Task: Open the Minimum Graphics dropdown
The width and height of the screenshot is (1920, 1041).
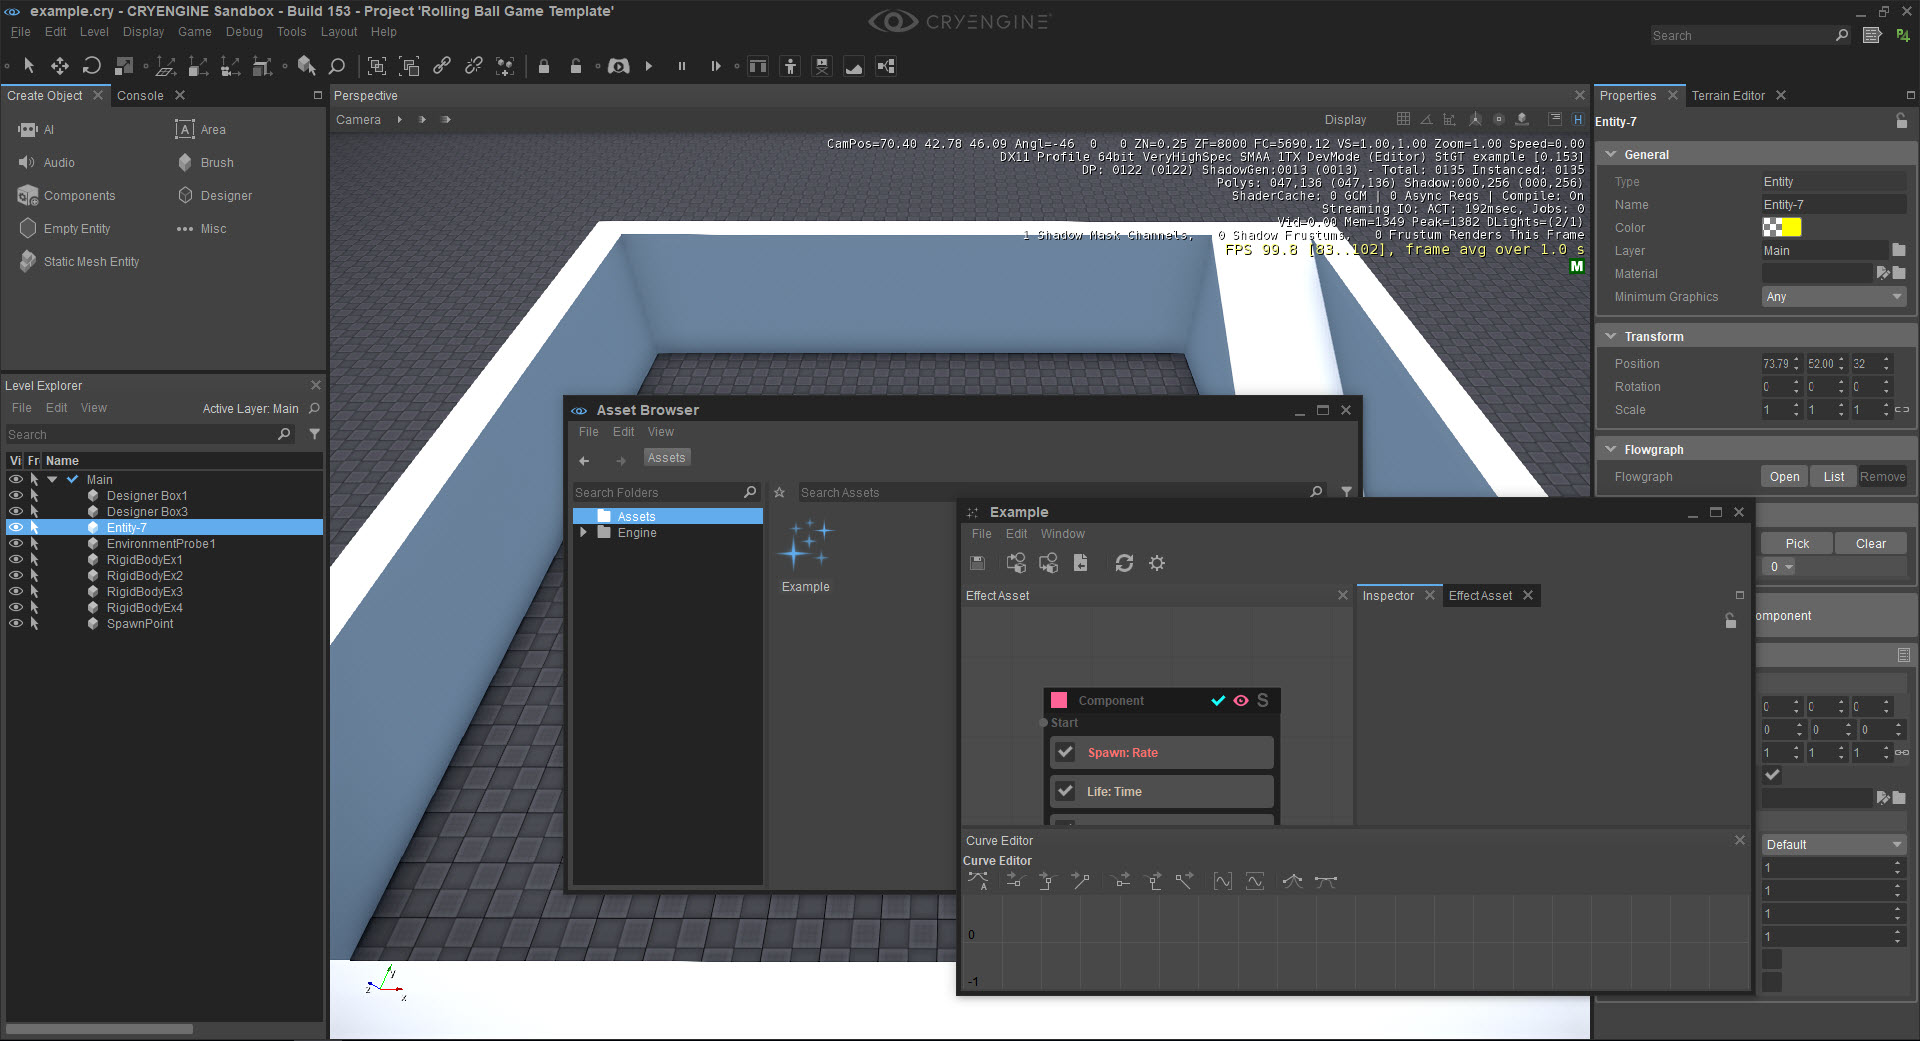Action: pyautogui.click(x=1833, y=297)
